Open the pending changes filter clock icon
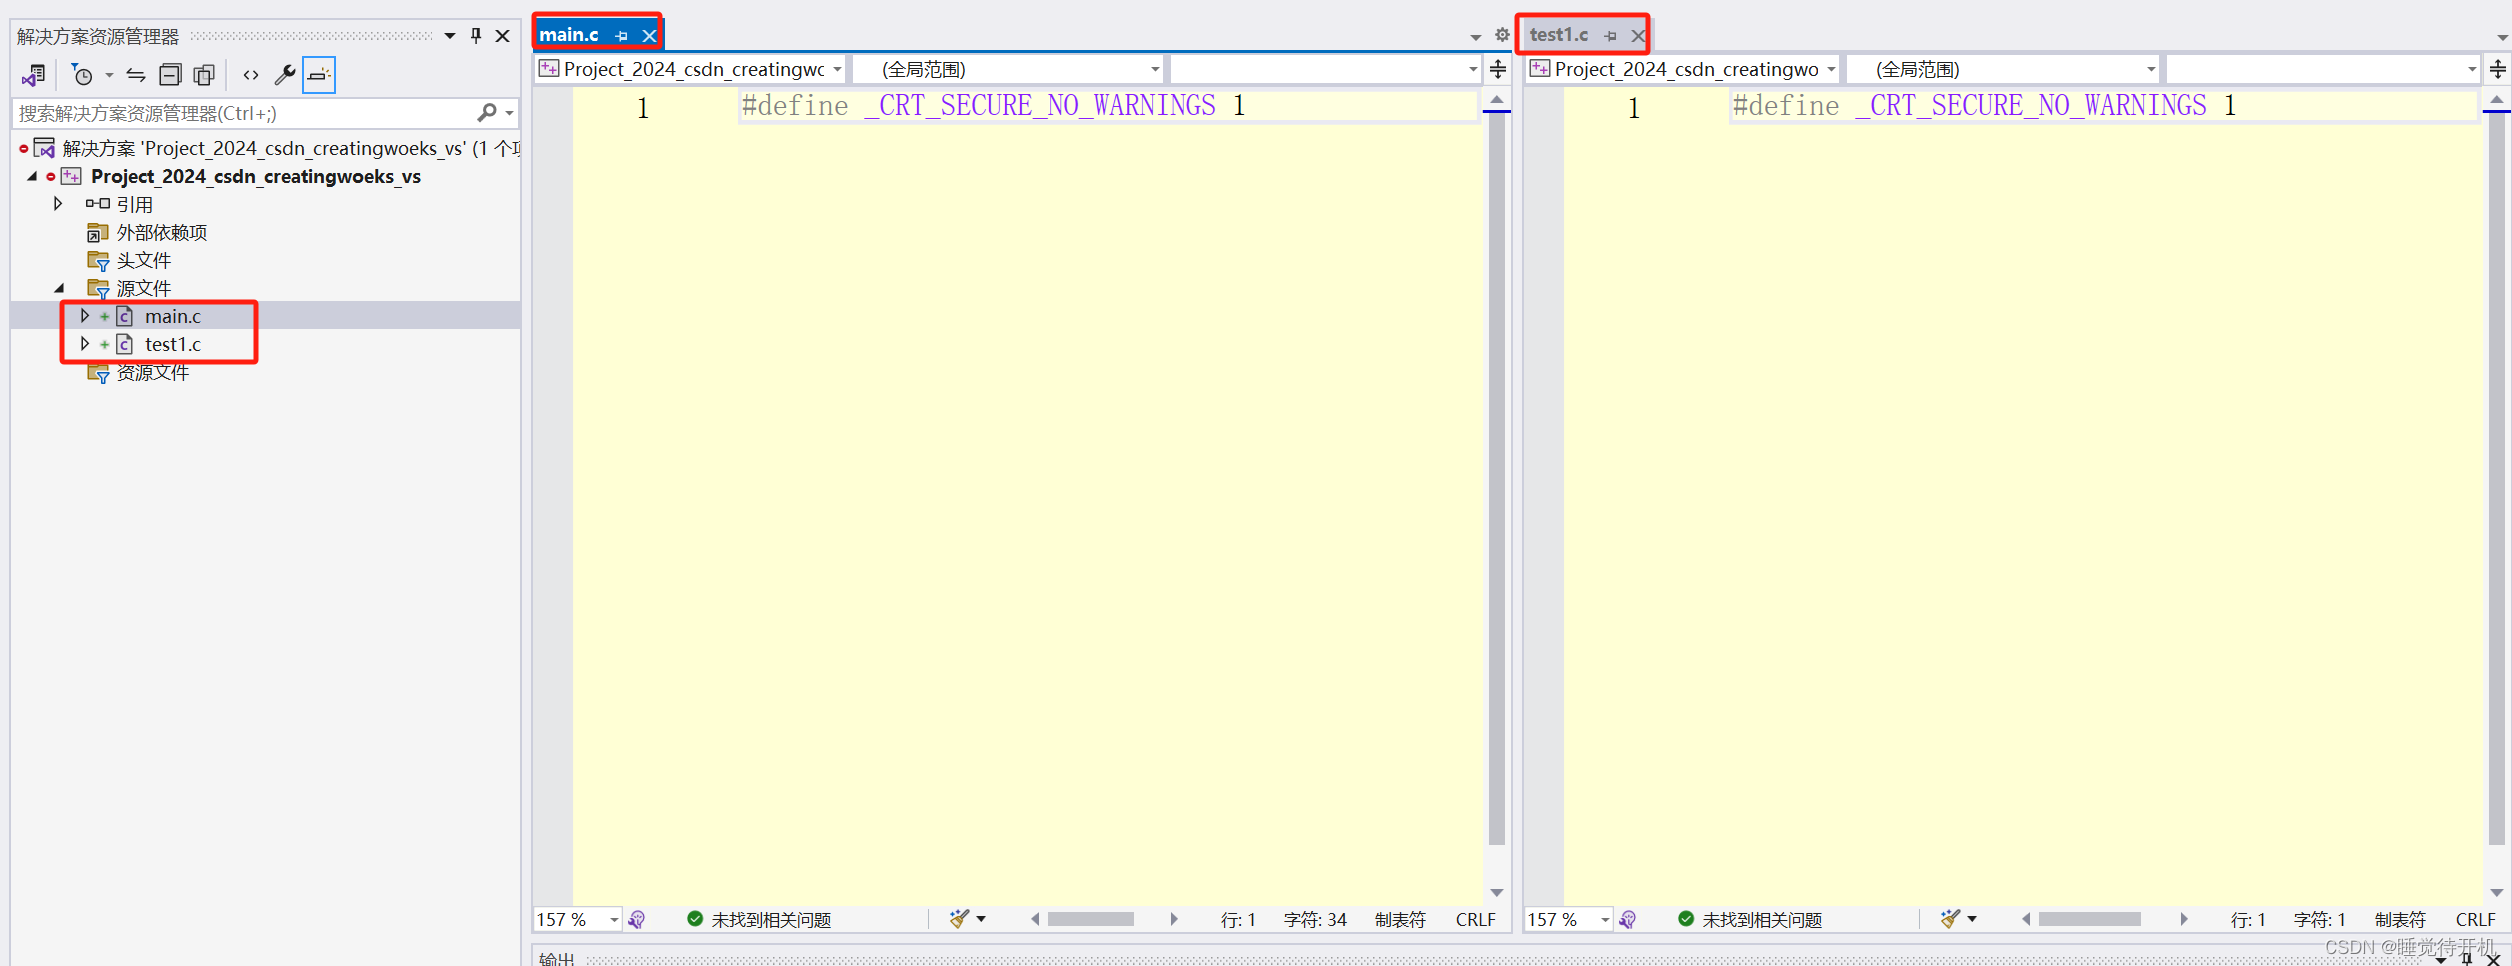The width and height of the screenshot is (2512, 966). 82,75
